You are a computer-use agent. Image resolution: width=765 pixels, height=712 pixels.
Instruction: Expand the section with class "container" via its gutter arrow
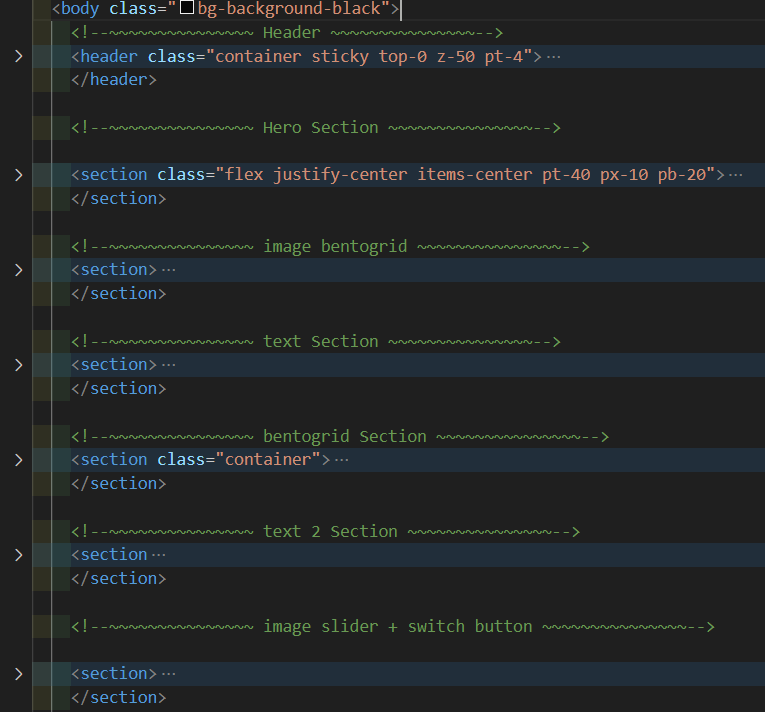click(x=18, y=460)
